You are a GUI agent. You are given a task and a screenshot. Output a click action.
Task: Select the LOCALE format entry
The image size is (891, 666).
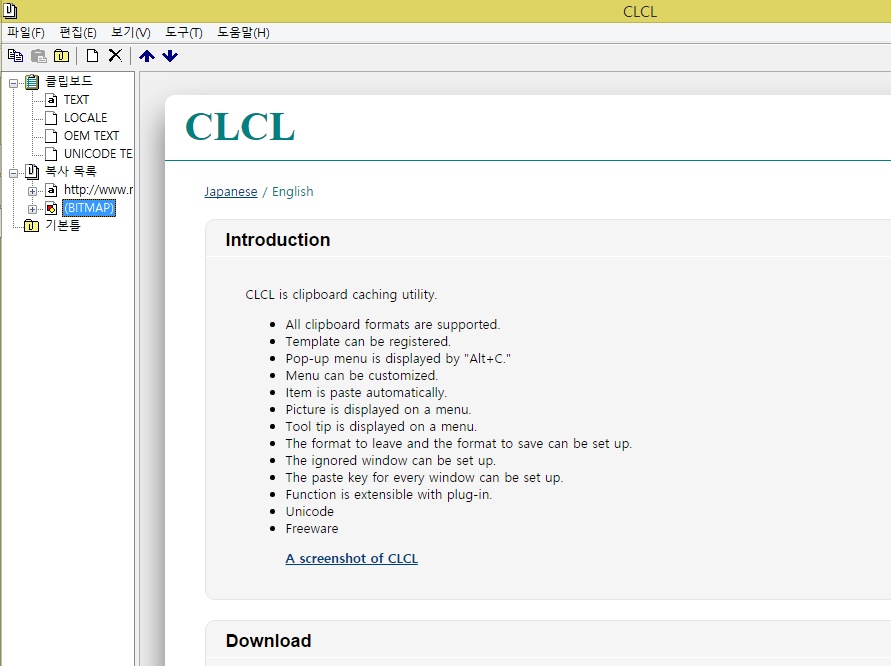[85, 118]
